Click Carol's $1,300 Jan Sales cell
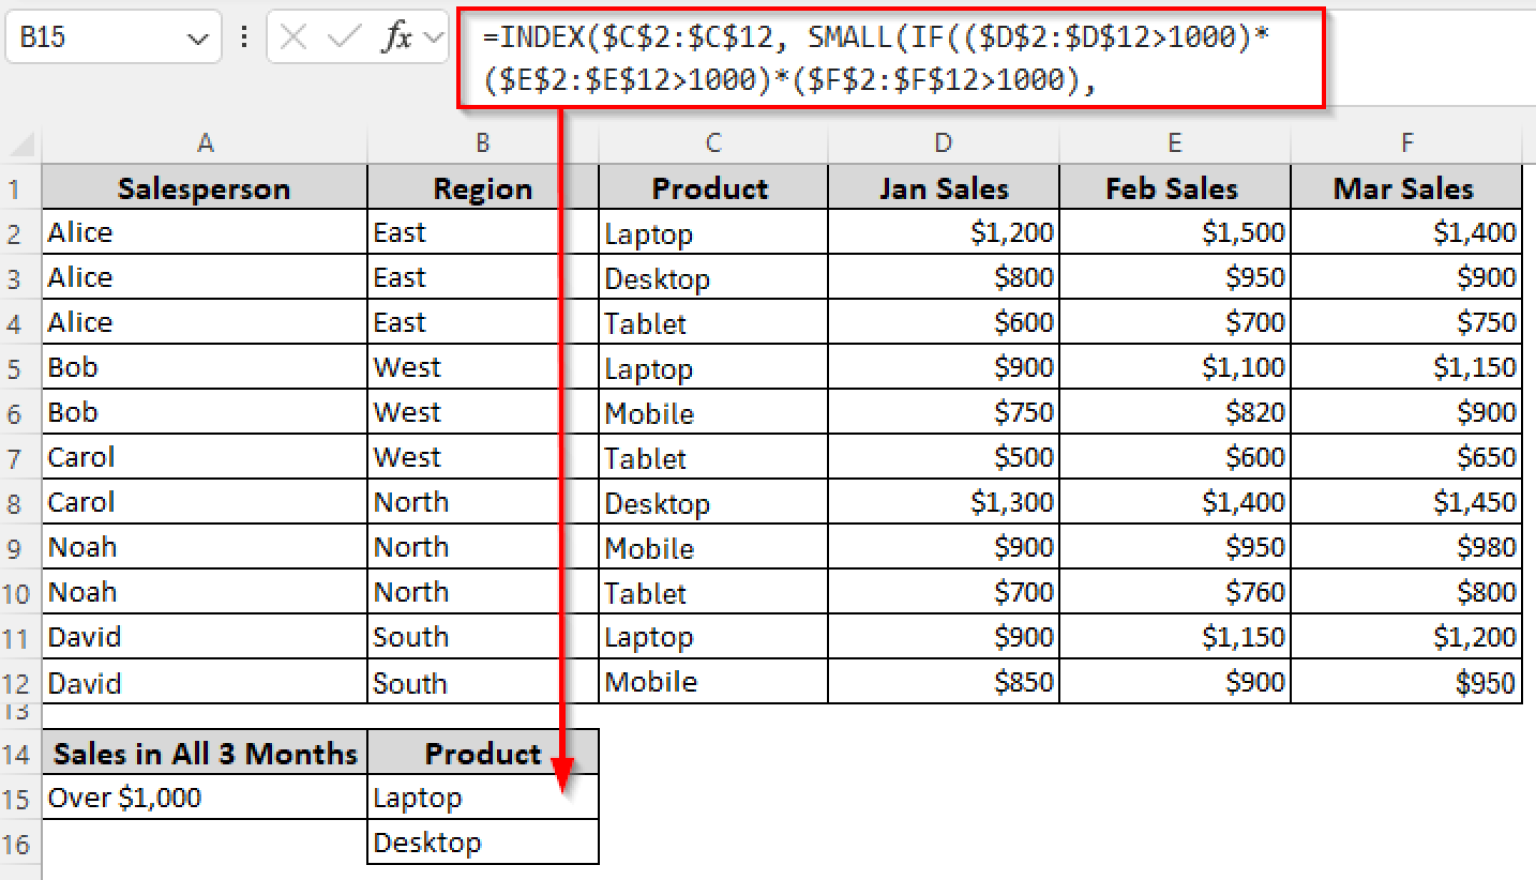Screen dimensions: 1536x880 click(x=941, y=502)
